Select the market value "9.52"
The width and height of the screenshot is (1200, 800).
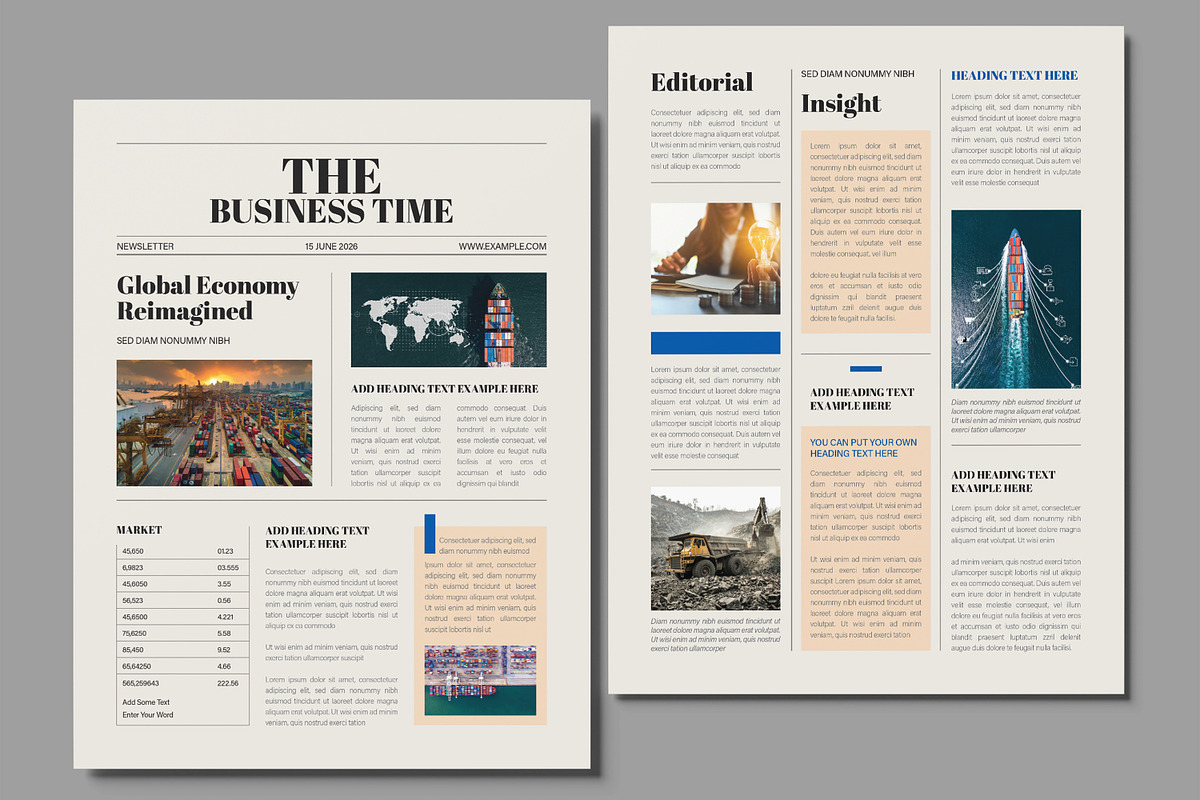224,650
